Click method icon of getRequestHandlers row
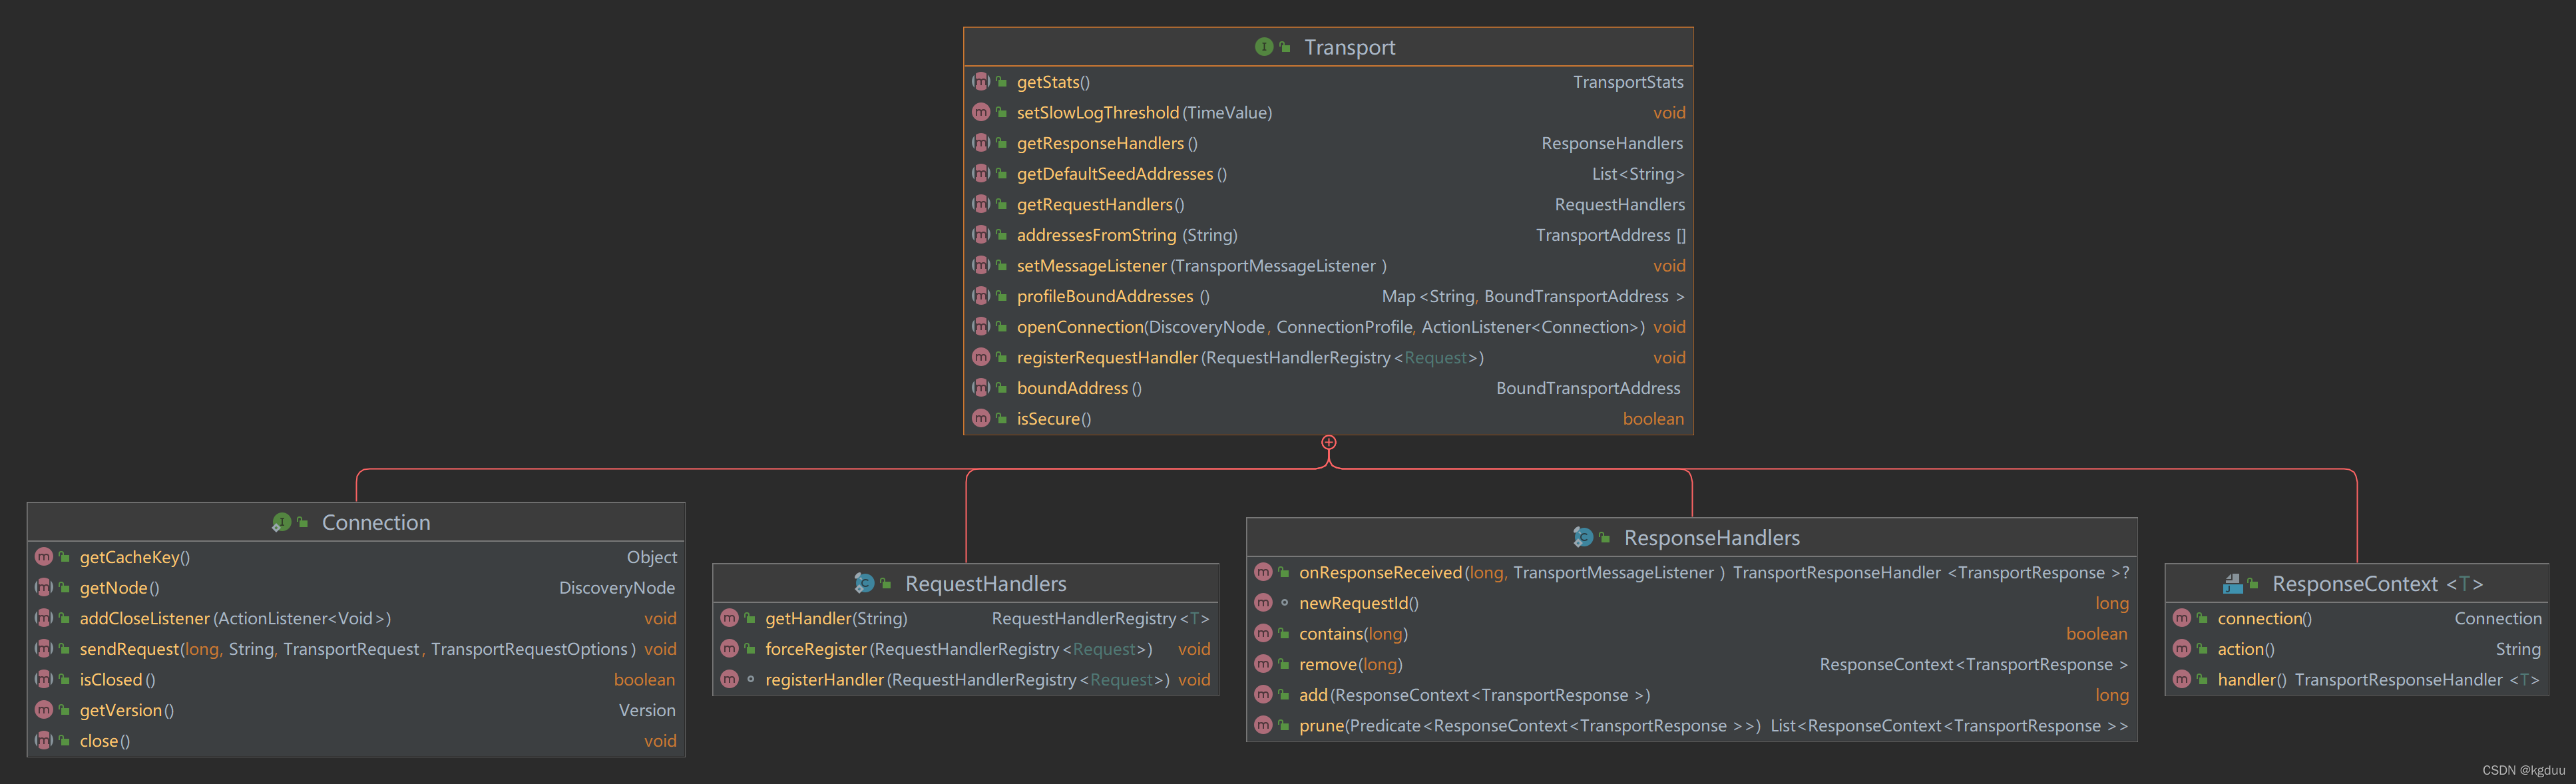 (981, 204)
